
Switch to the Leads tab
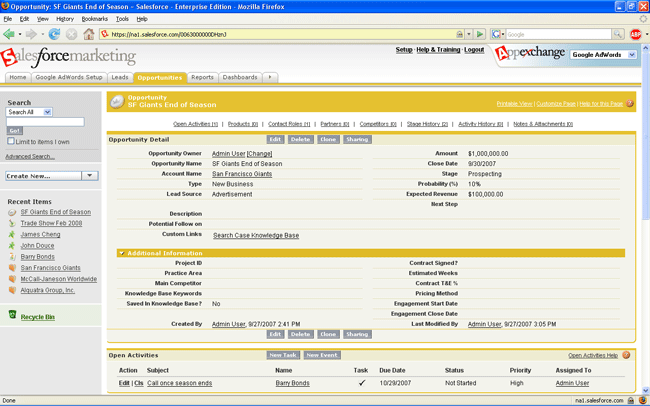pyautogui.click(x=120, y=77)
